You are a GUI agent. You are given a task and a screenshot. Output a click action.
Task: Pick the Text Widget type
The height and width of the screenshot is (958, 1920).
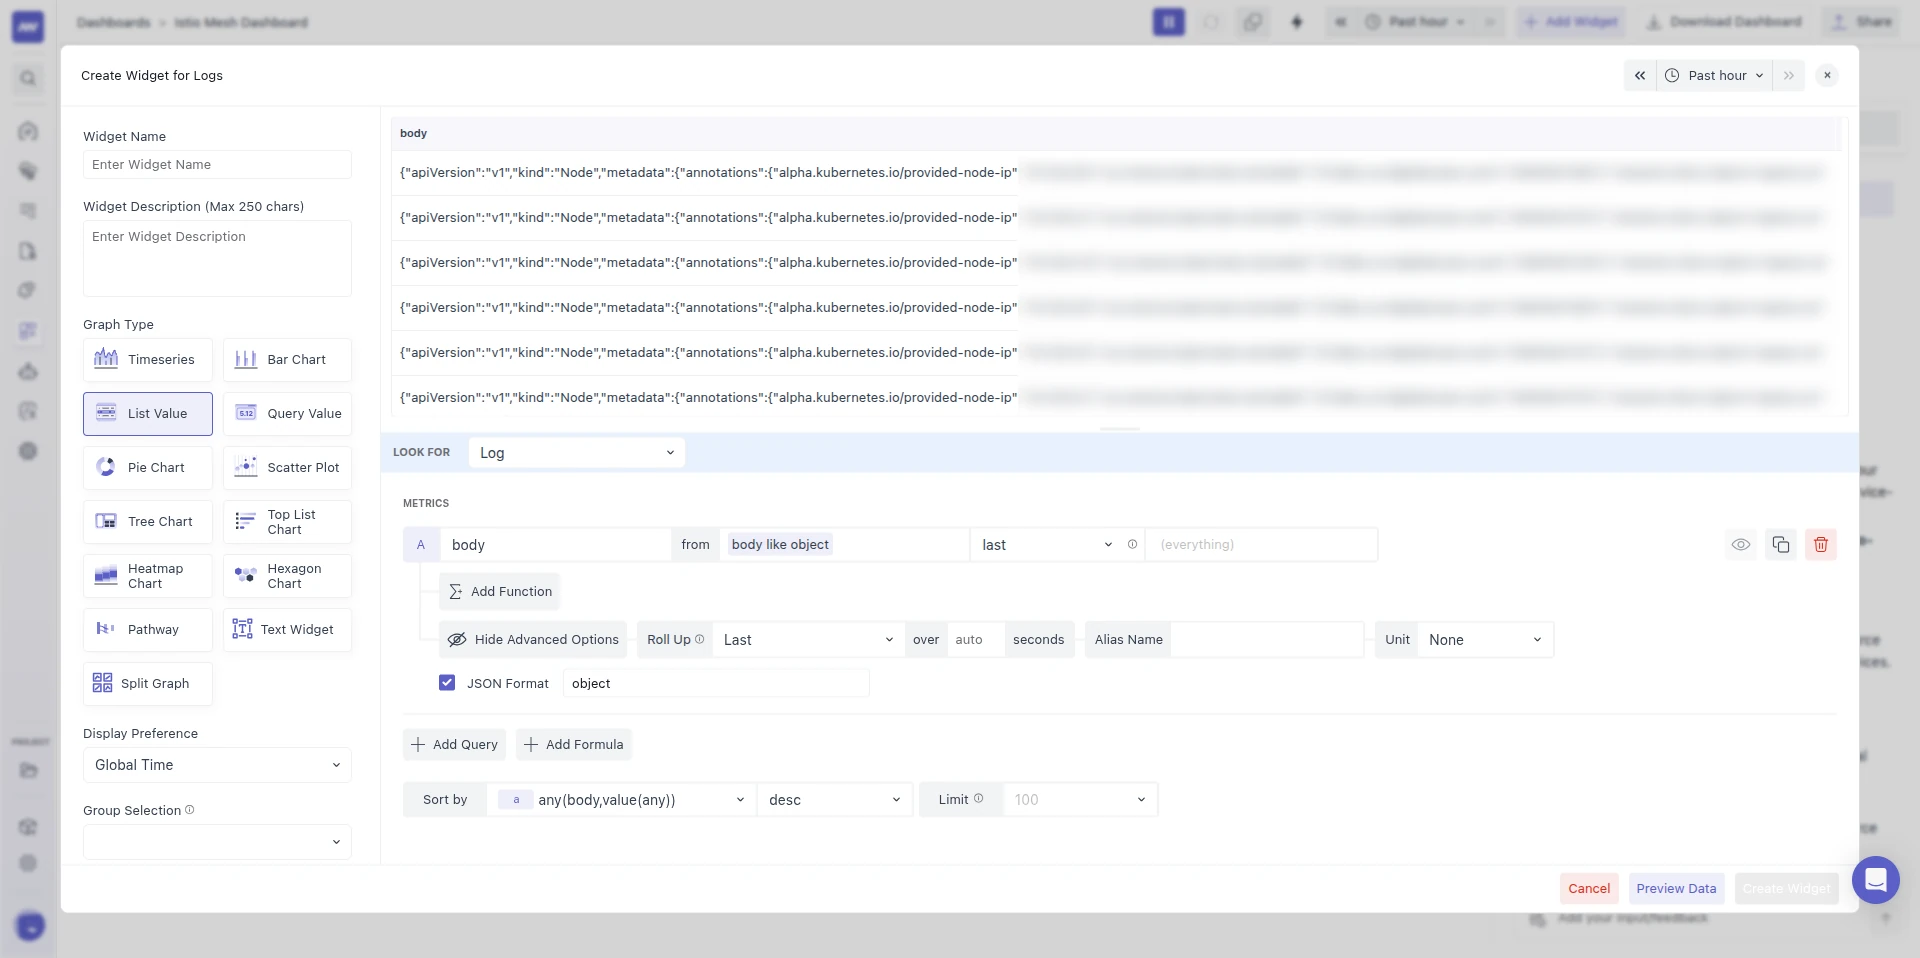coord(287,630)
